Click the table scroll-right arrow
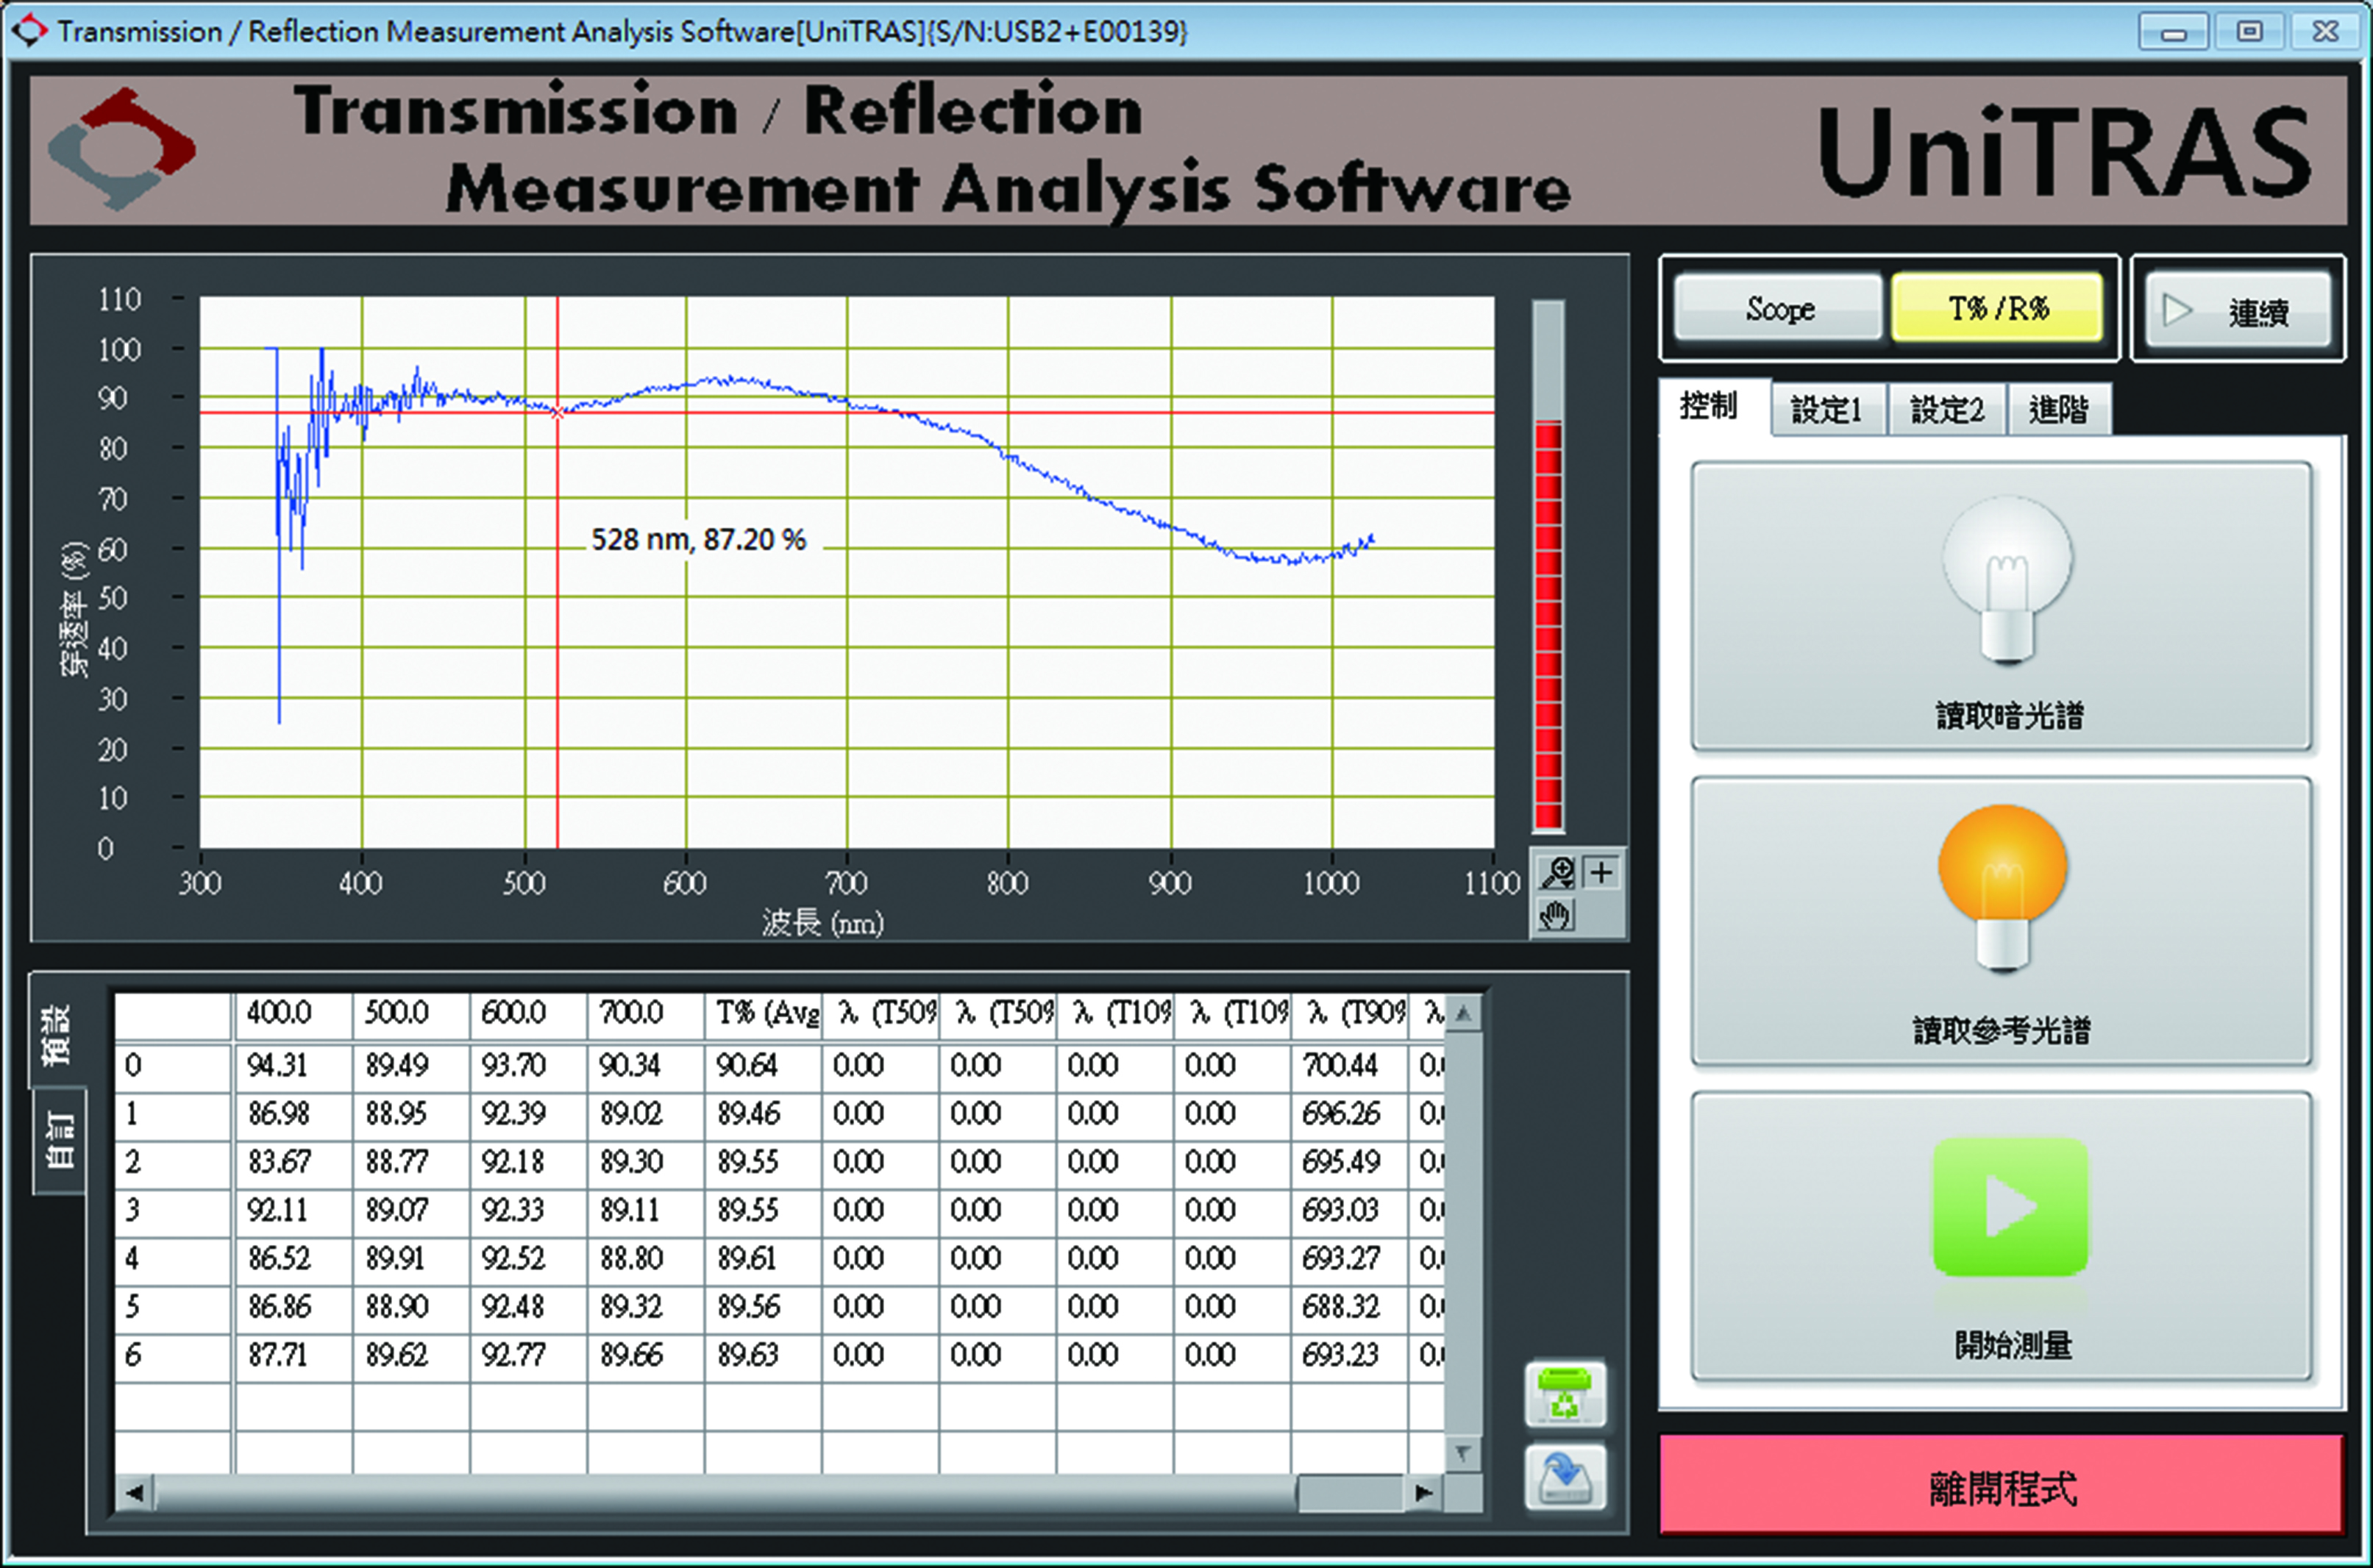This screenshot has width=2373, height=1568. point(1423,1493)
